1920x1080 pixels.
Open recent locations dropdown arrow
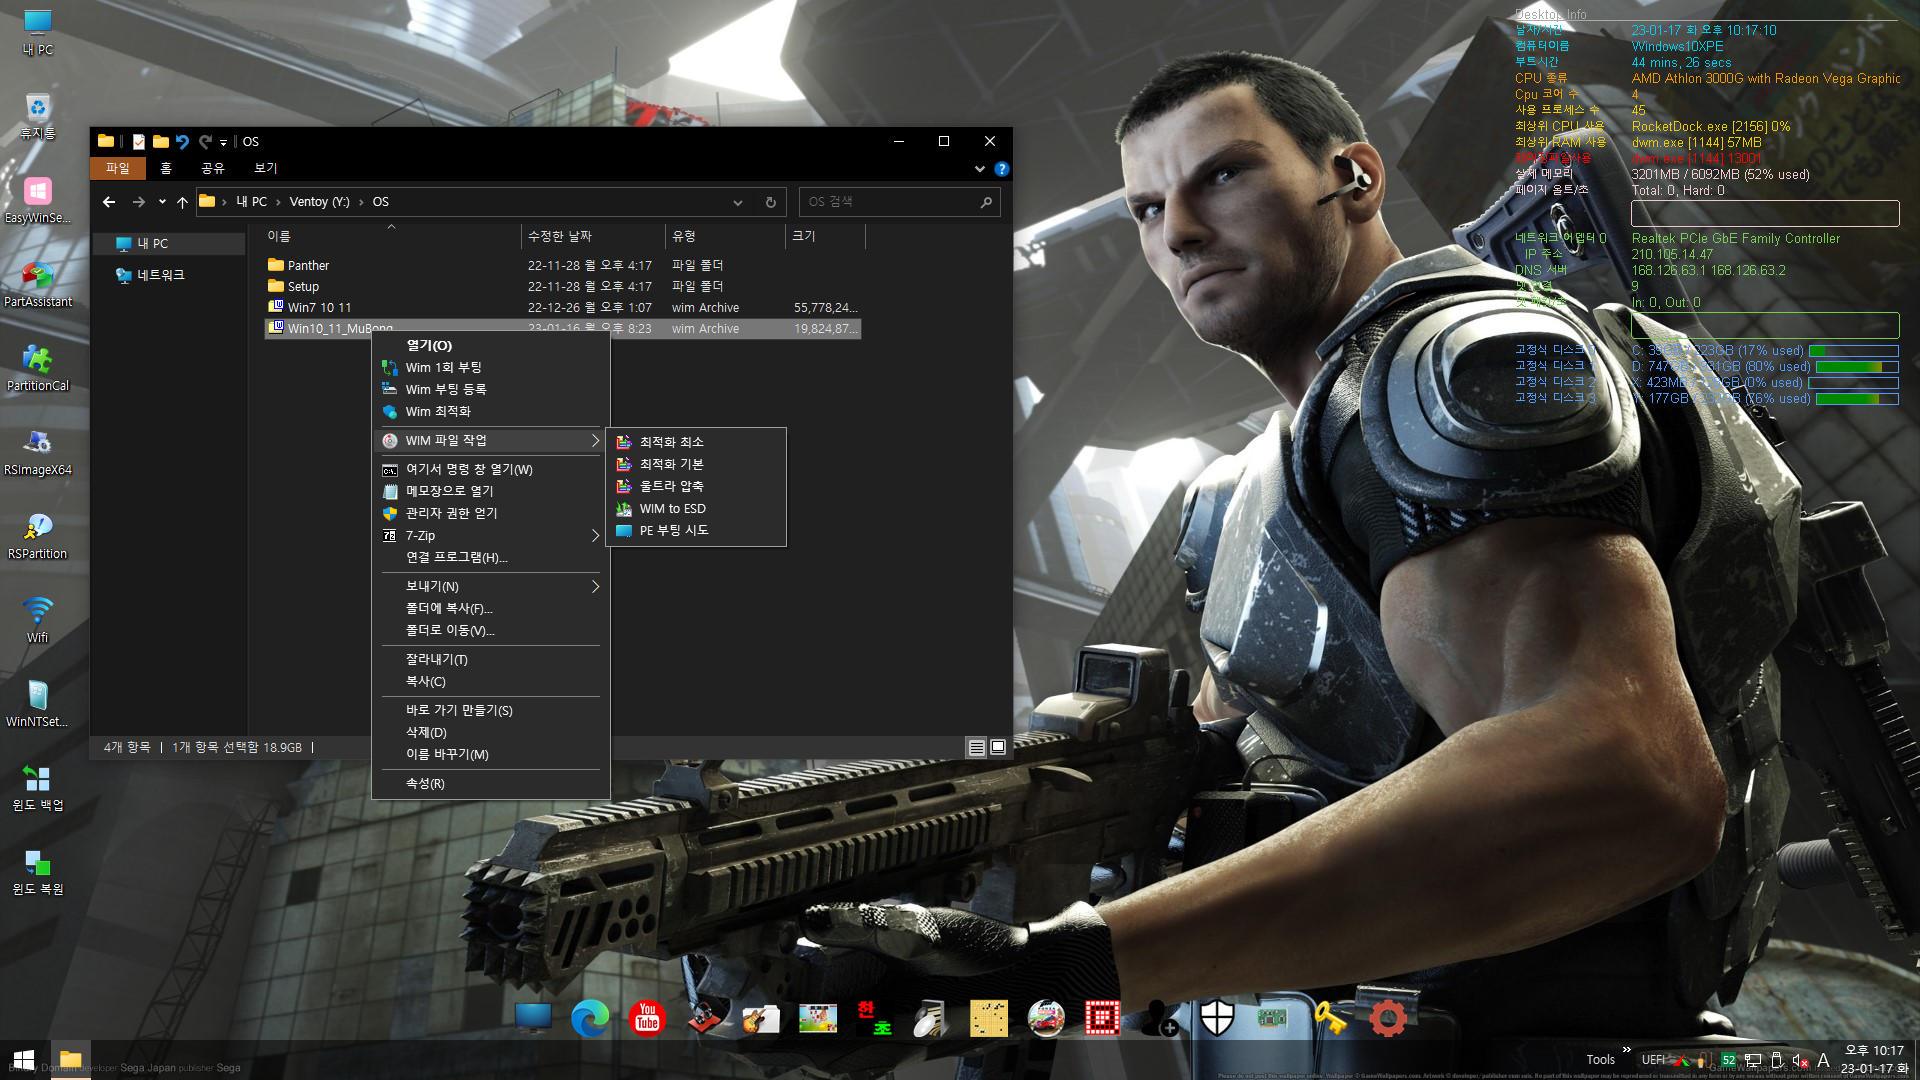[x=162, y=202]
